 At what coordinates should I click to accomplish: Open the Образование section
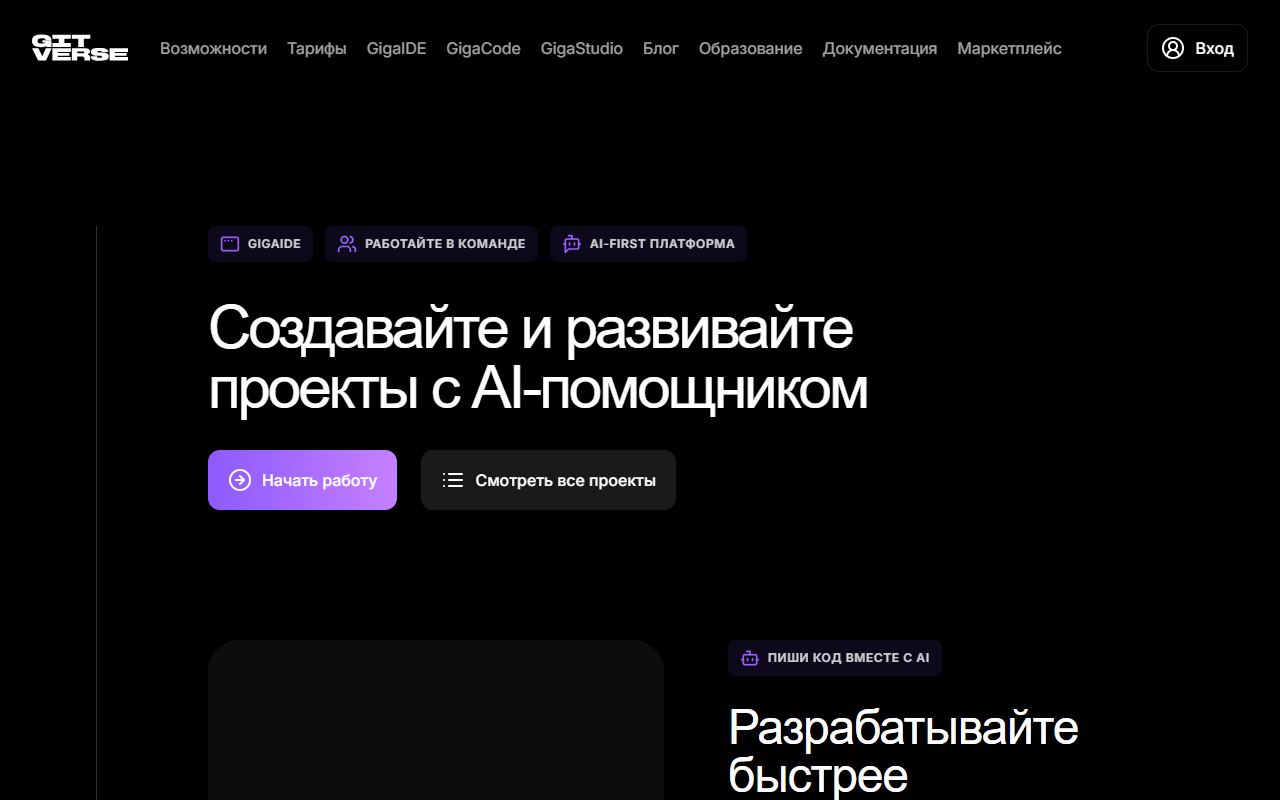coord(750,48)
